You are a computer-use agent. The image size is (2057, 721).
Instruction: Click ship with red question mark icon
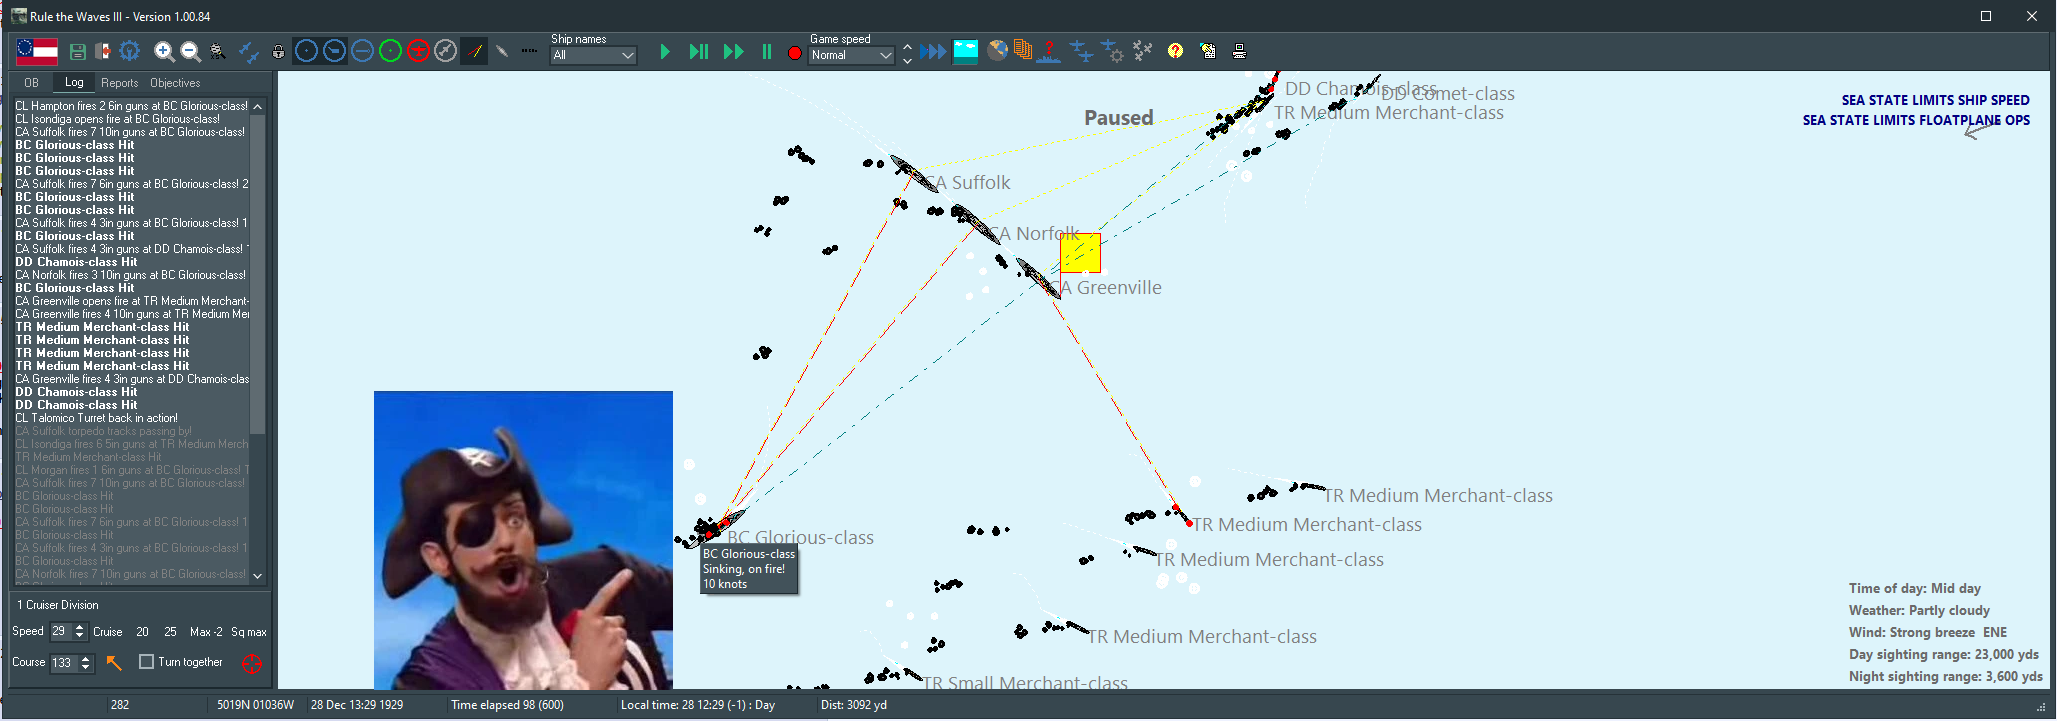coord(1049,52)
